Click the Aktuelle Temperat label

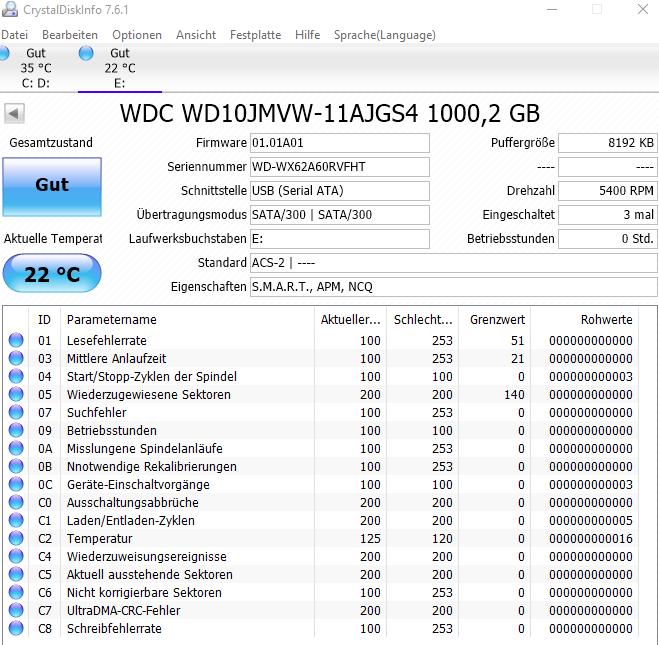point(53,239)
